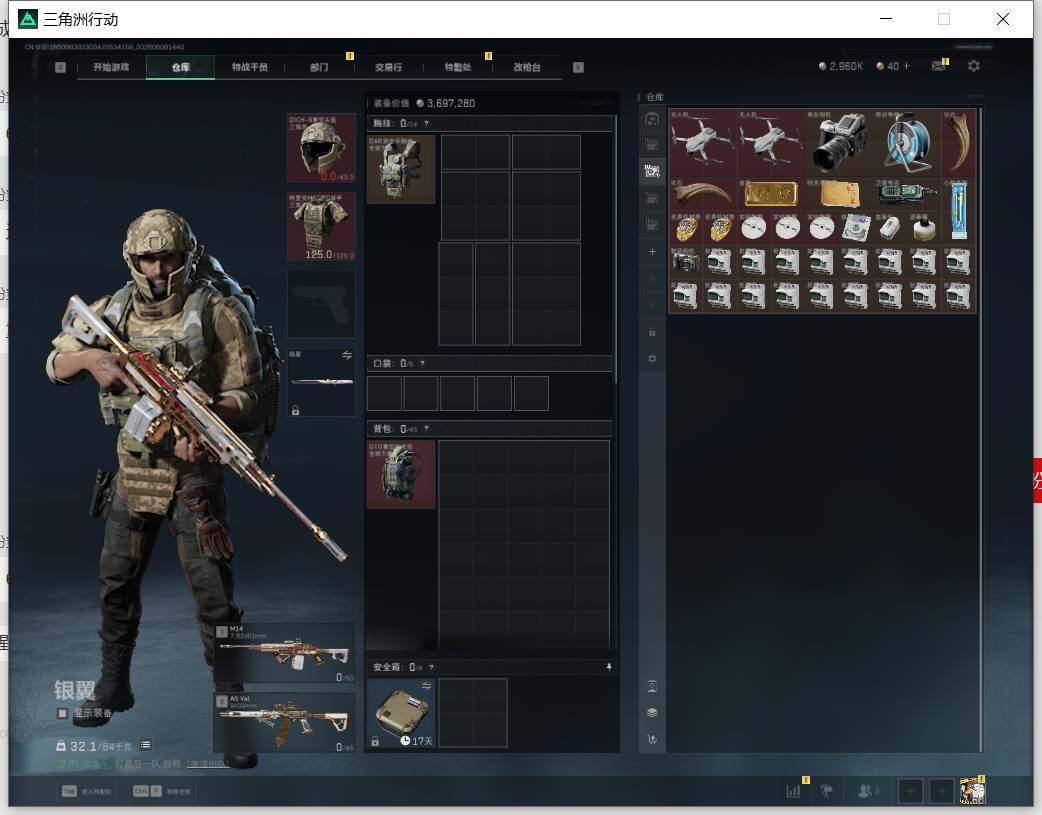
Task: Open the stash settings gear in sidebar
Action: click(x=653, y=359)
